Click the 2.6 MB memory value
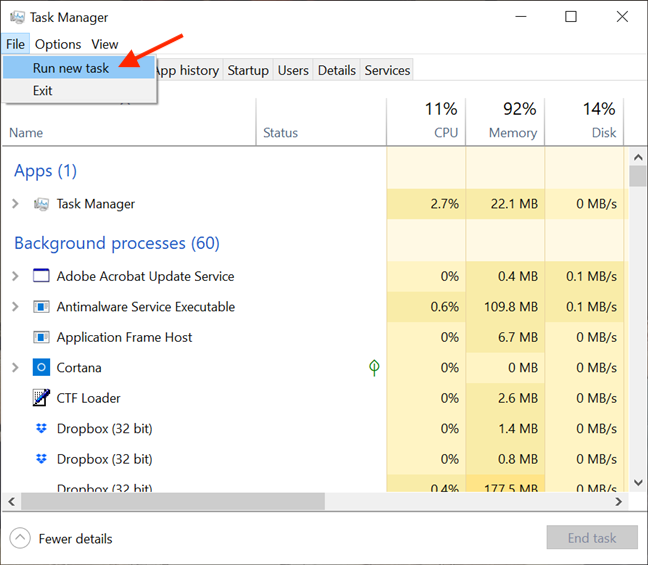The image size is (648, 565). pos(518,398)
